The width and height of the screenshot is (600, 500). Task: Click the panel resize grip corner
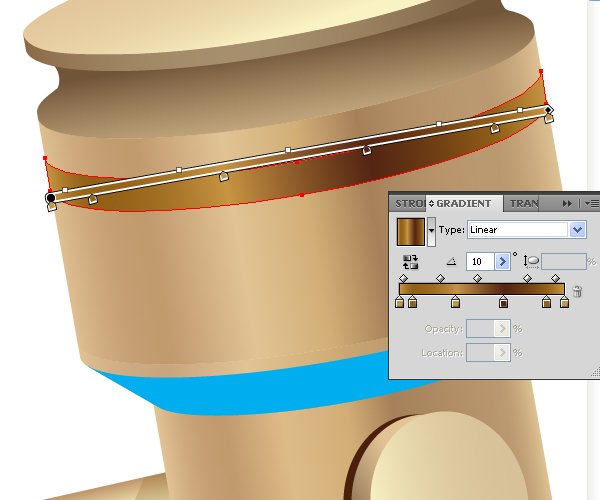(x=596, y=372)
